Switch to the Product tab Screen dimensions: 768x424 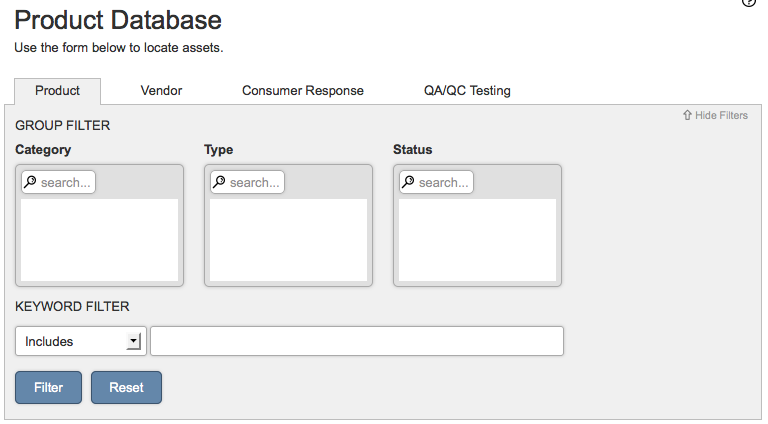click(57, 91)
